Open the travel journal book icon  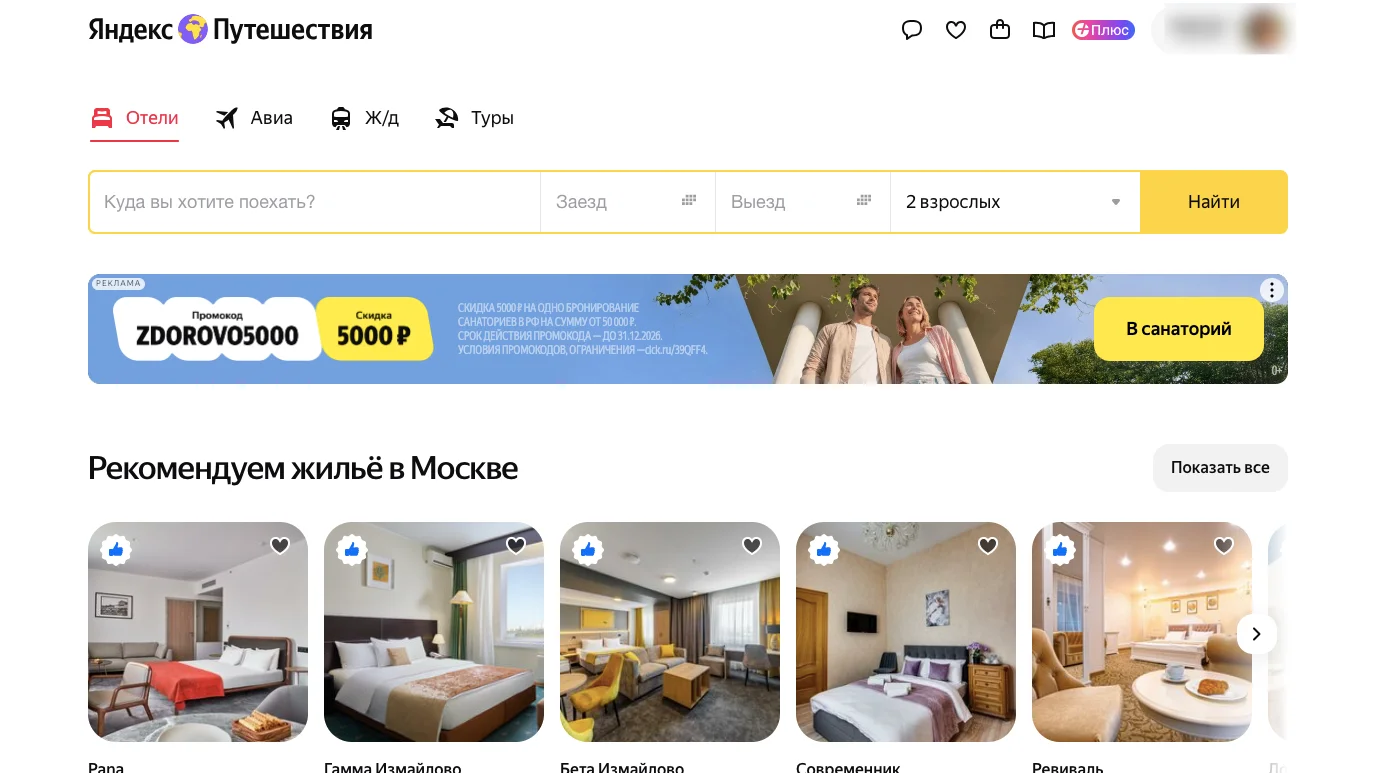pos(1044,30)
